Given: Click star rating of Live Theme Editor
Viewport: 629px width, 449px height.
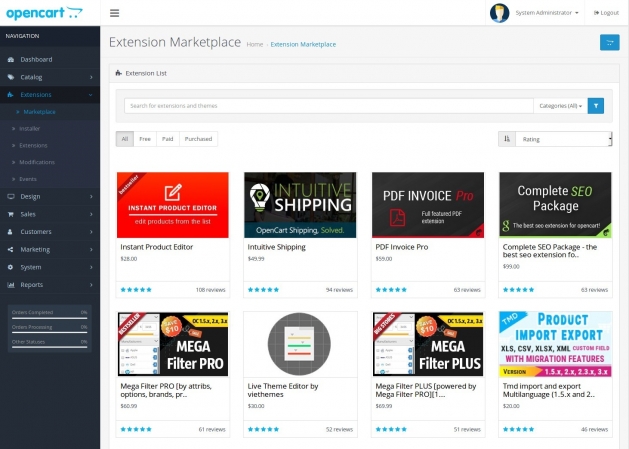Looking at the screenshot, I should click(x=263, y=429).
